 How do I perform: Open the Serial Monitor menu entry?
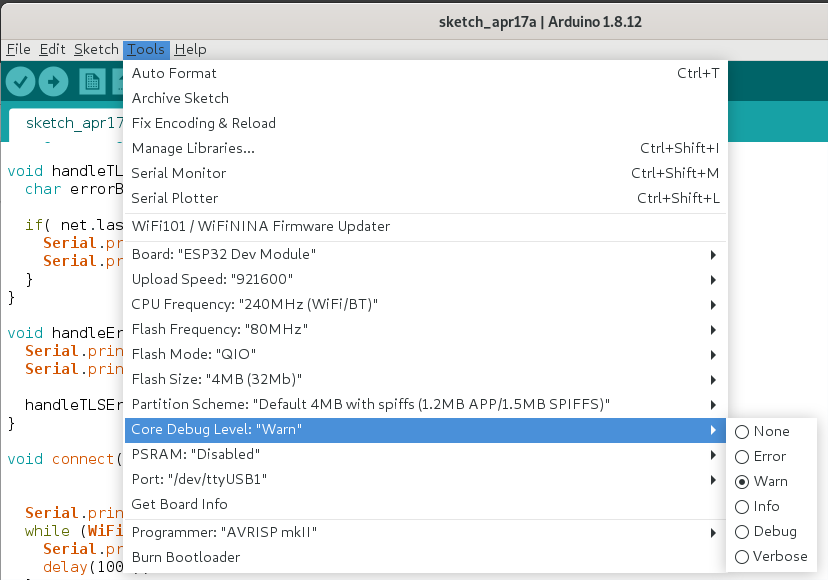click(x=426, y=173)
